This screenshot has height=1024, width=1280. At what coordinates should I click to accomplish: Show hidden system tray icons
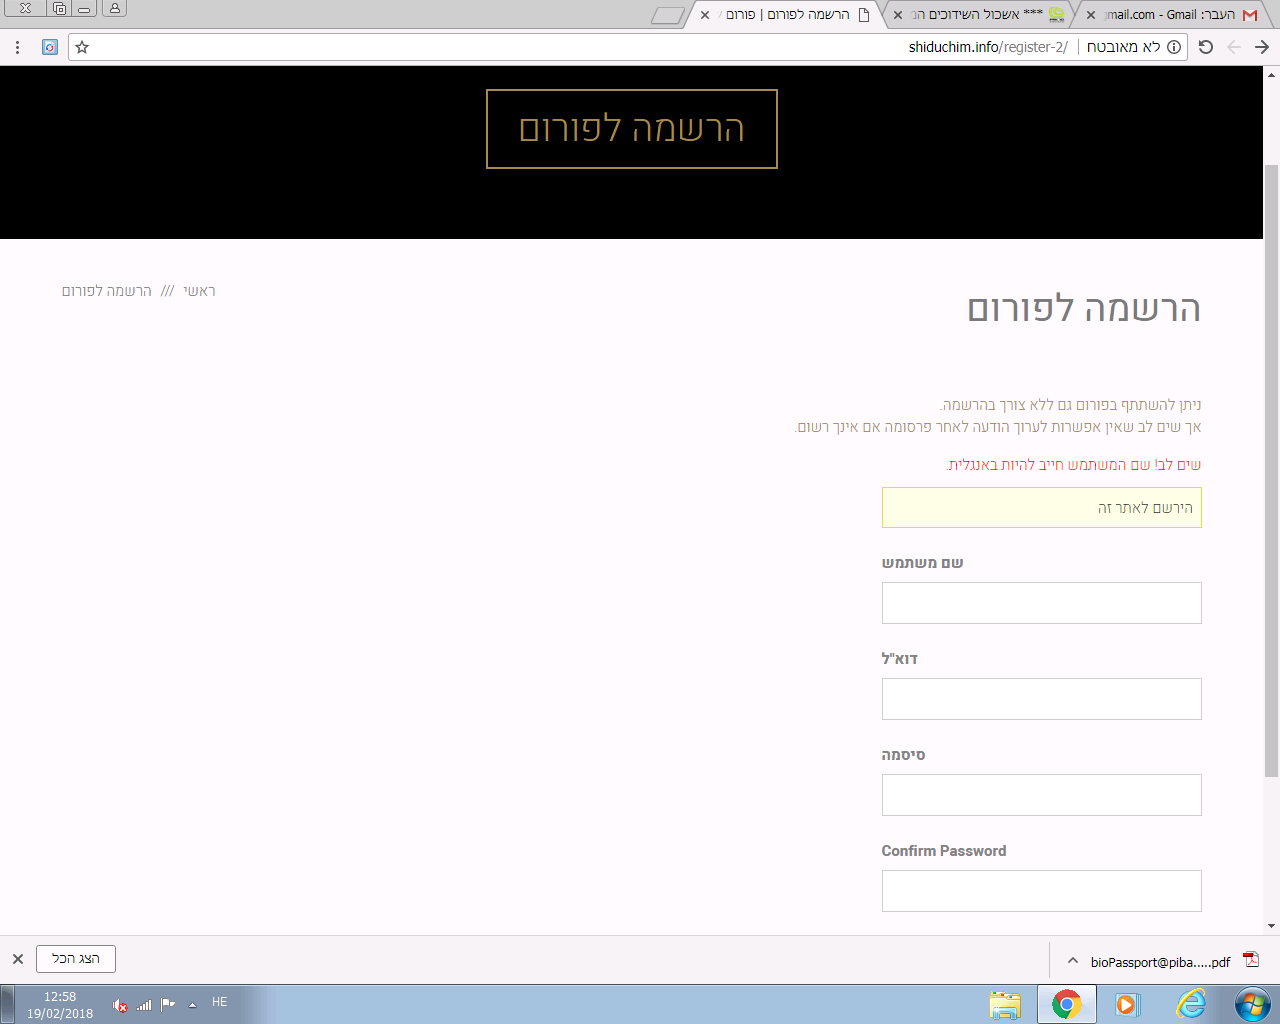(x=193, y=1004)
